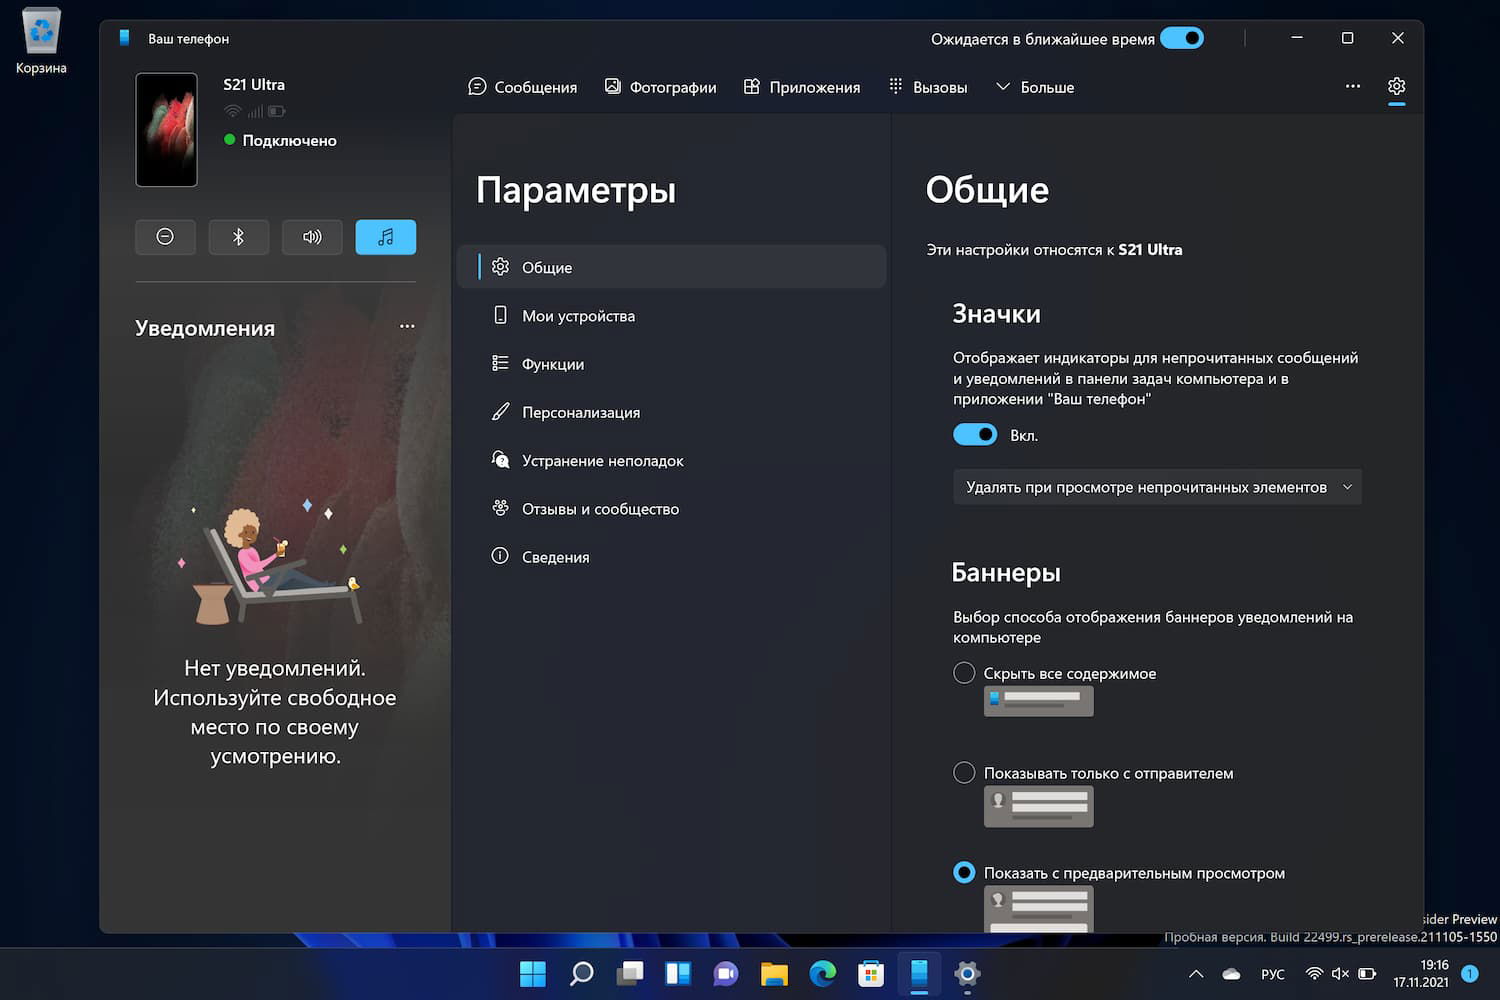Open Мои устройства settings section
1500x1000 pixels.
[x=672, y=315]
